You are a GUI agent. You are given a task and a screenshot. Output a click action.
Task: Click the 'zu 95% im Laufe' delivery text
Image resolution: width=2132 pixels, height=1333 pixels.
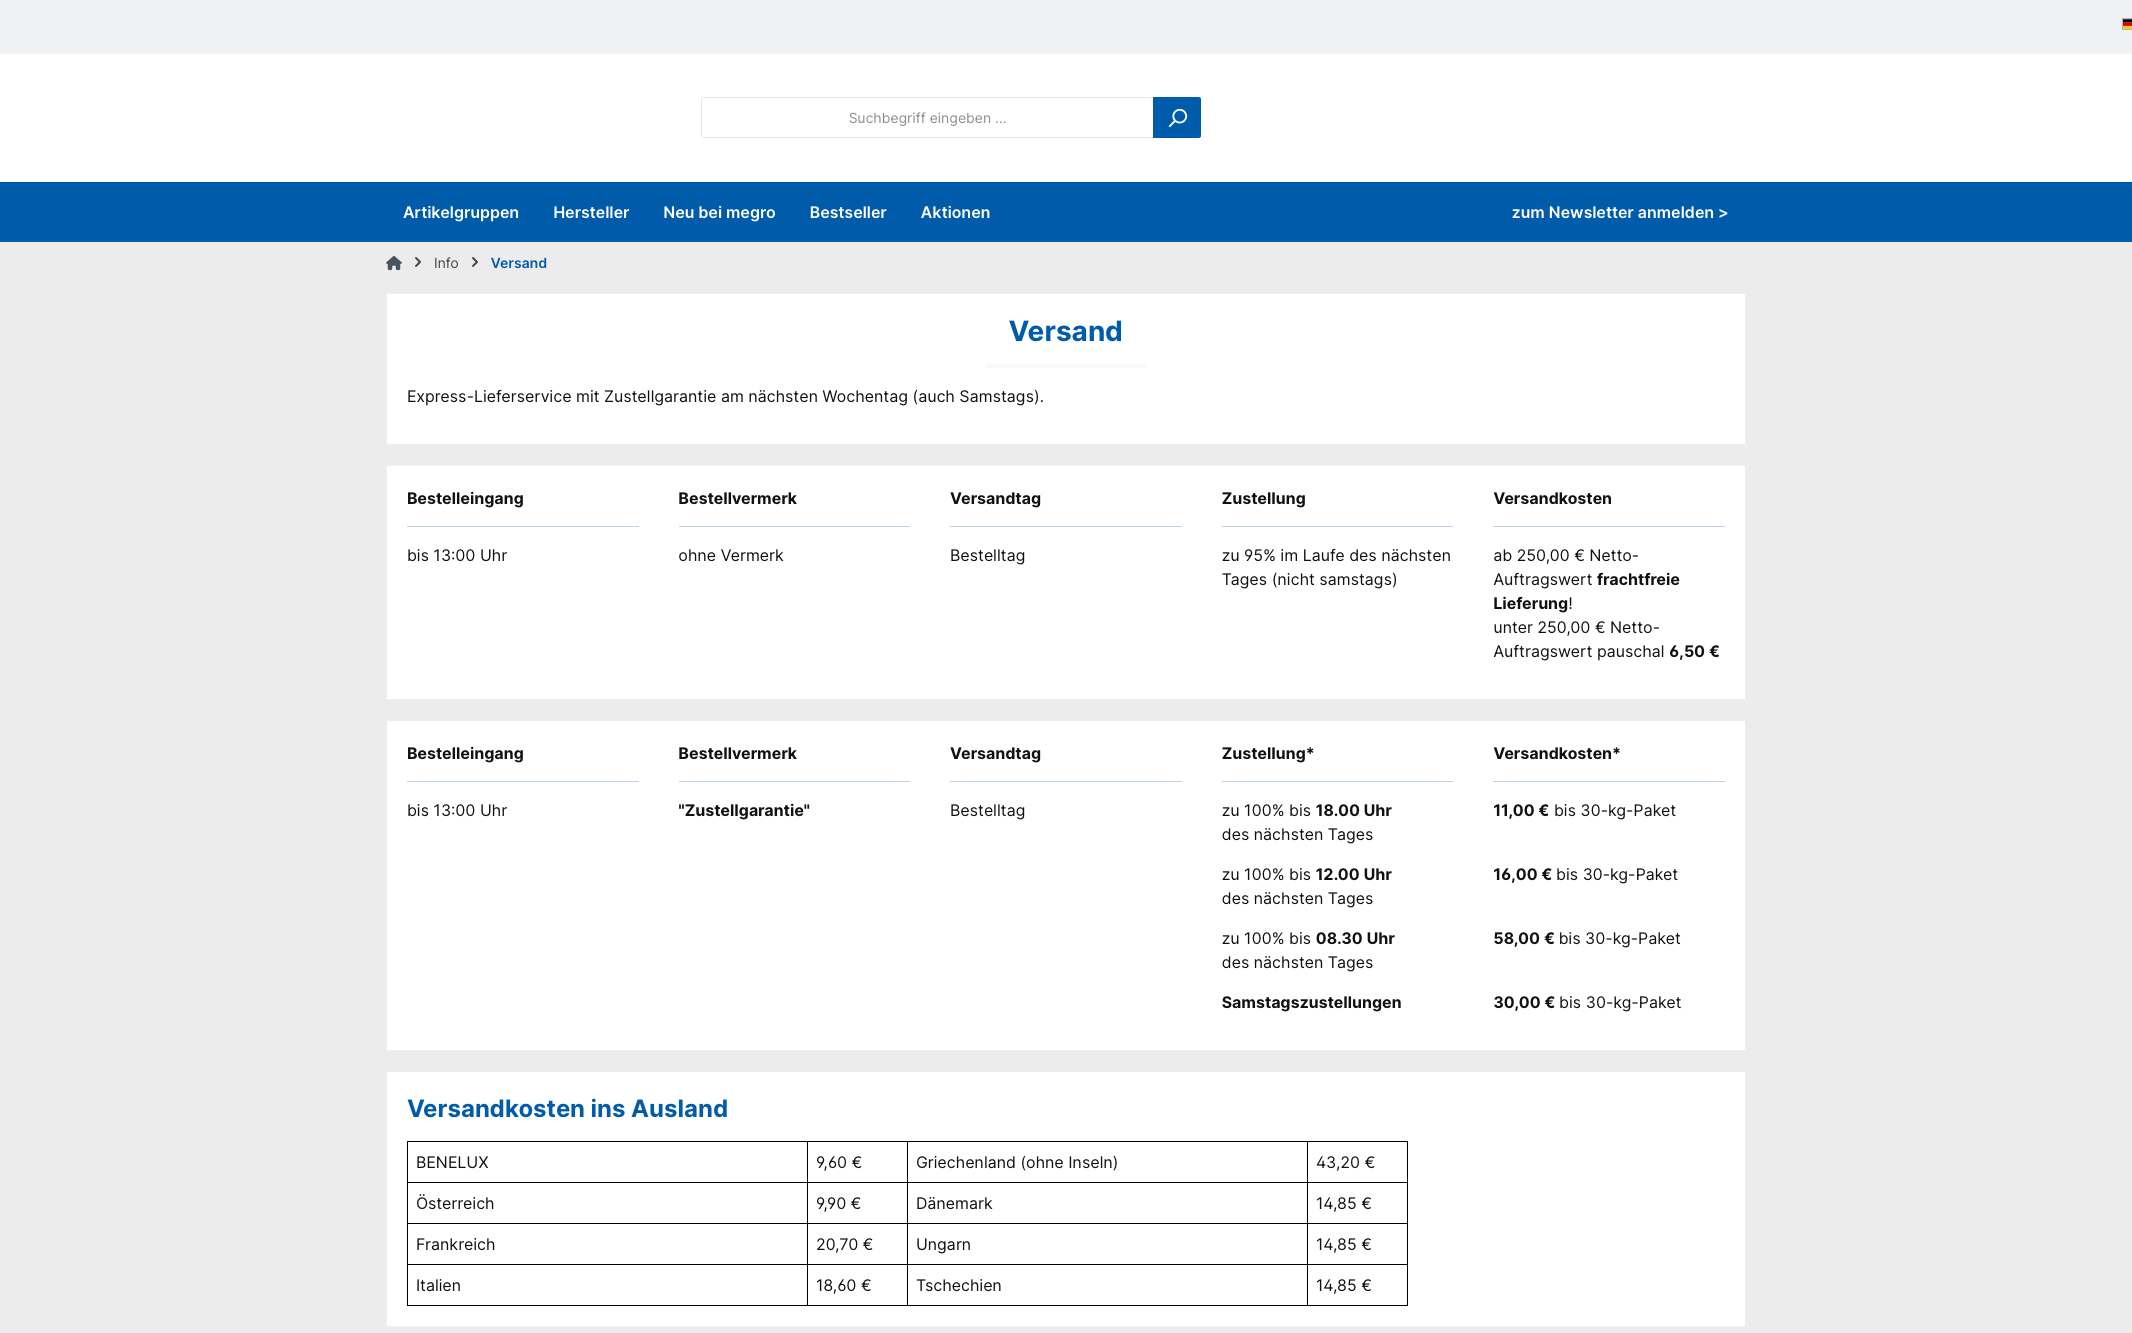pos(1336,568)
